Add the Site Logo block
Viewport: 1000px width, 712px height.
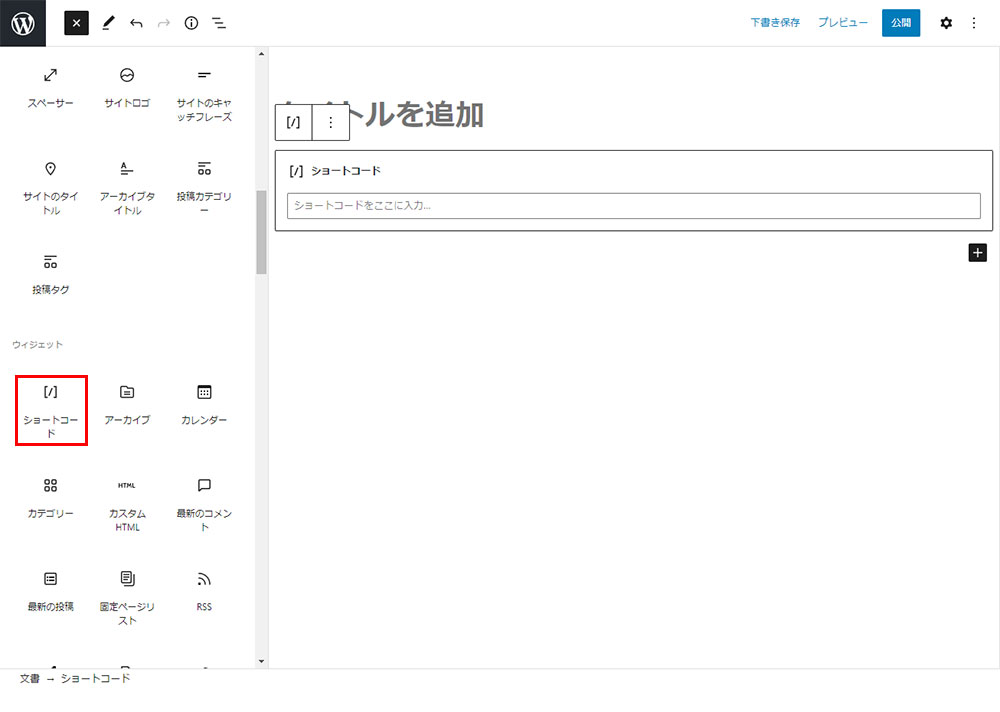coord(127,87)
